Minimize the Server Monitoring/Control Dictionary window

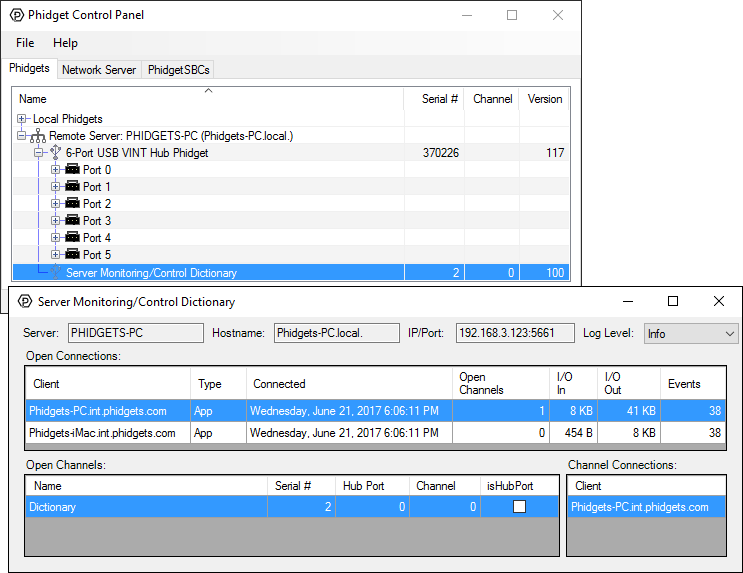click(x=628, y=301)
